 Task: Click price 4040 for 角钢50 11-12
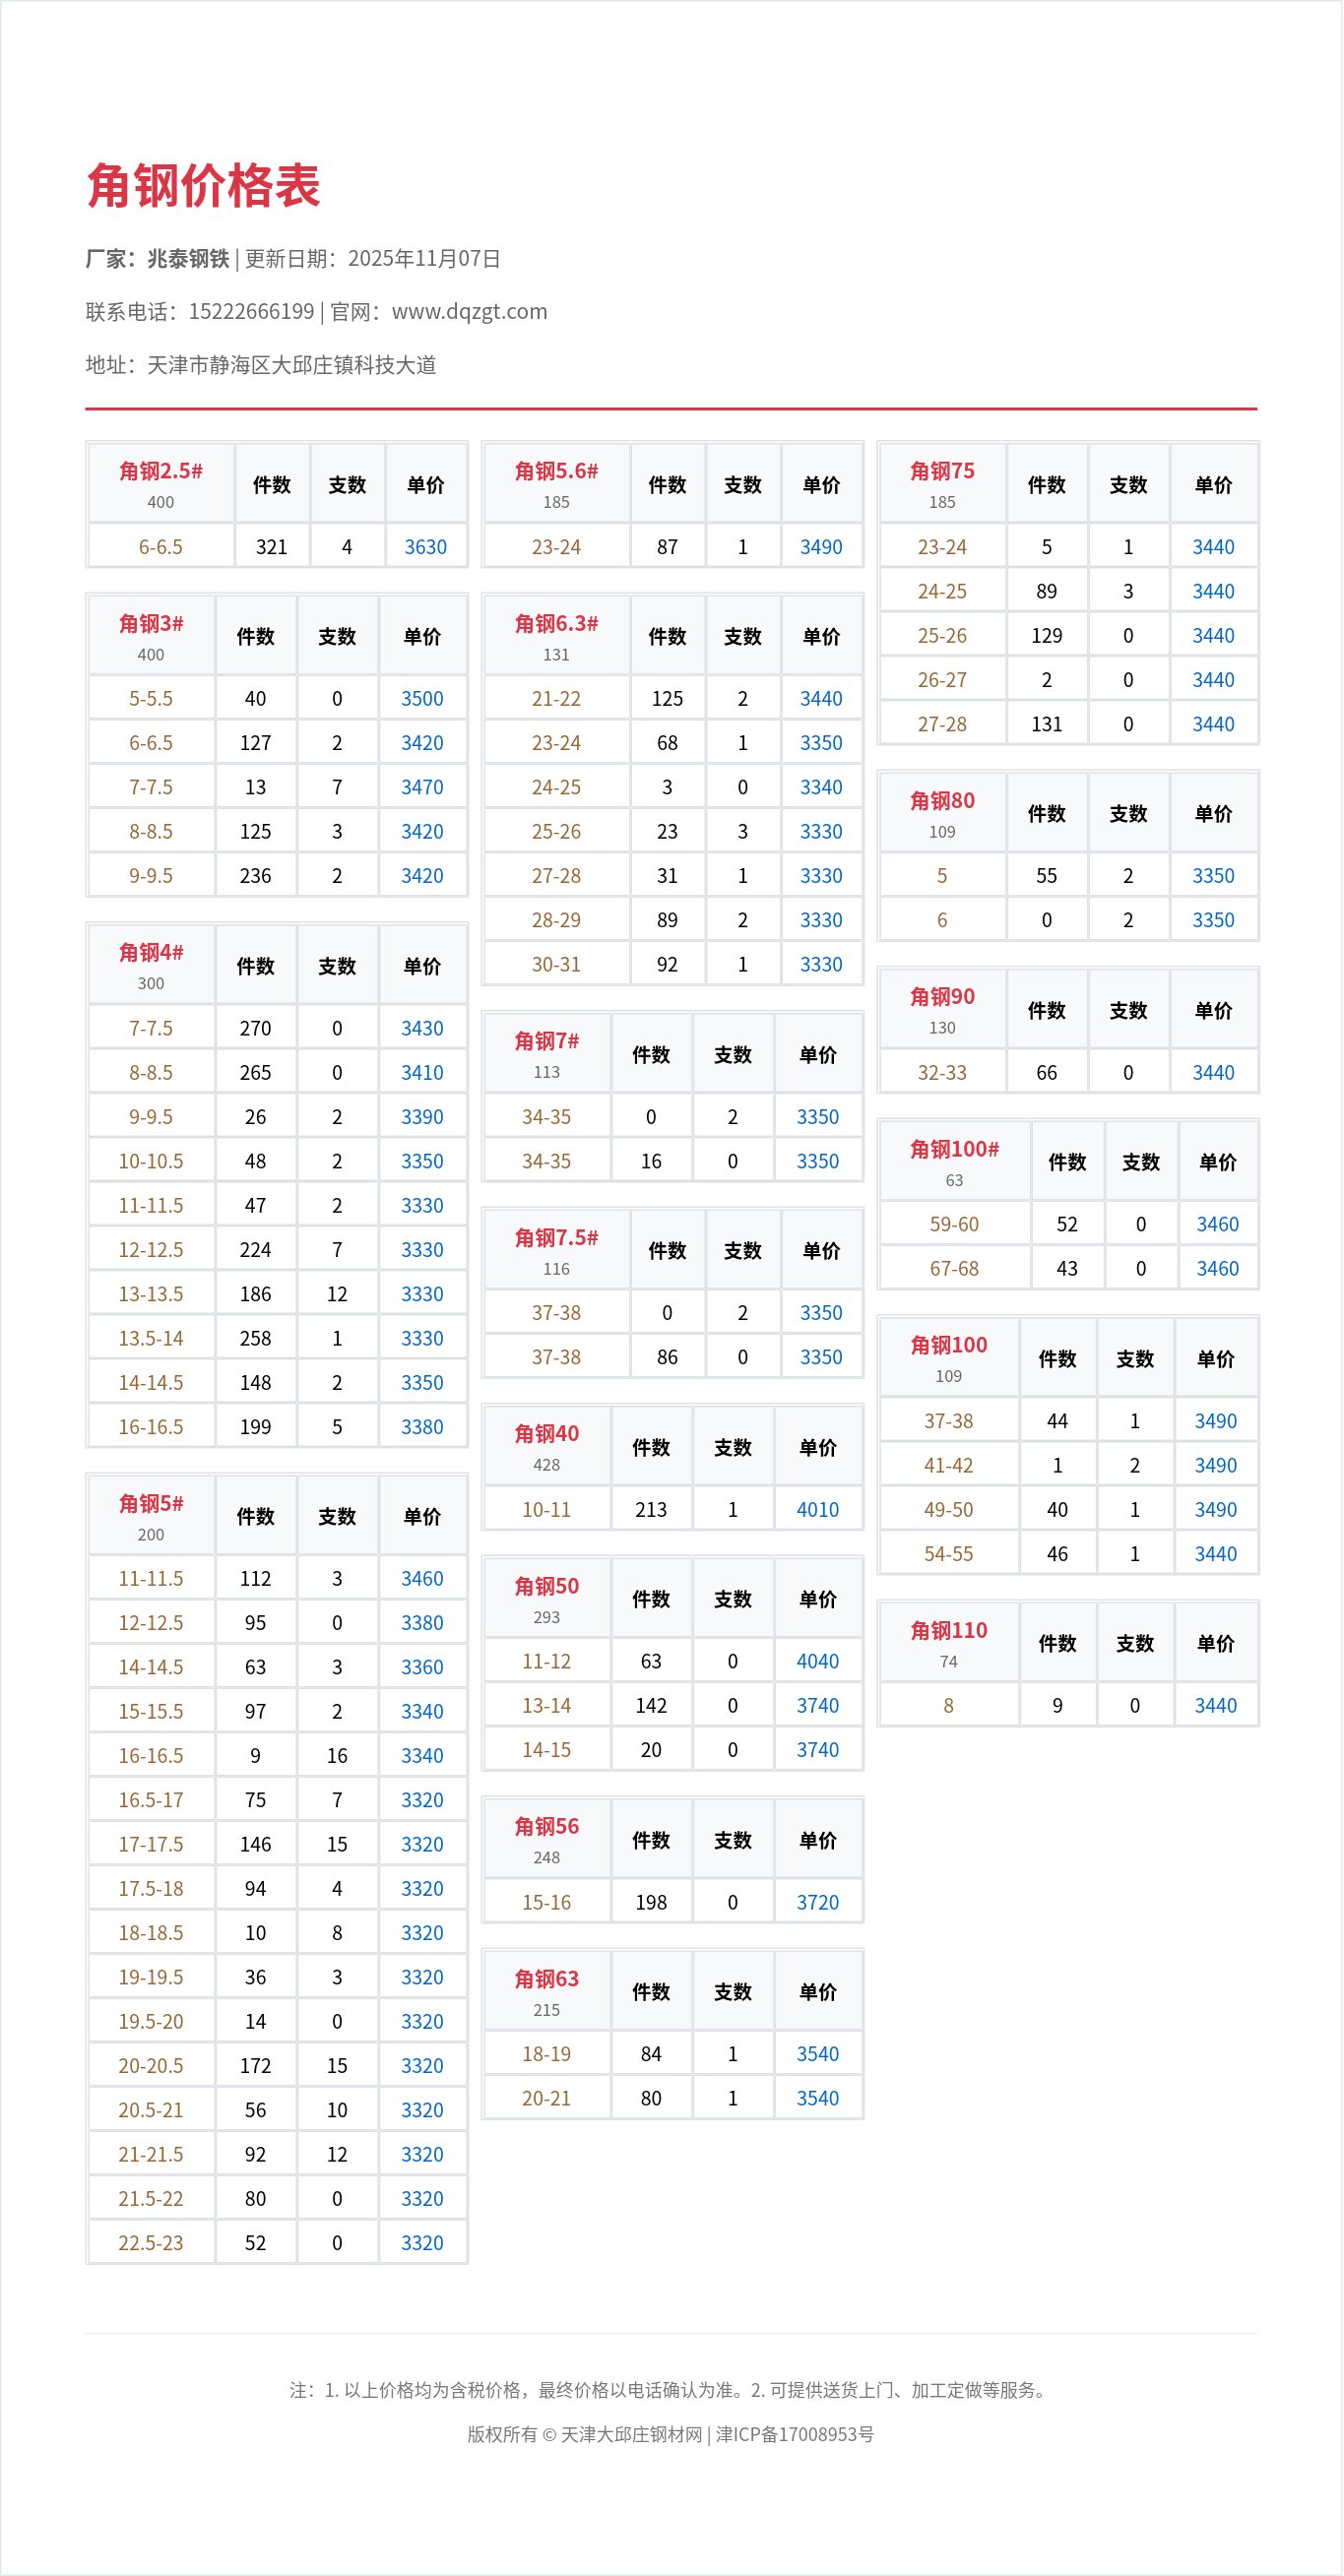coord(817,1661)
